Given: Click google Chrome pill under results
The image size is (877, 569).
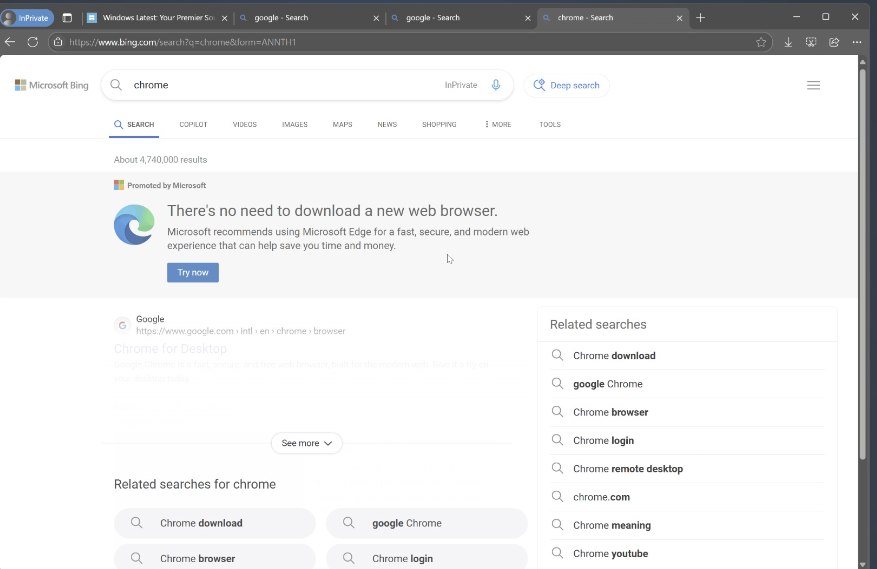Looking at the screenshot, I should (x=427, y=523).
